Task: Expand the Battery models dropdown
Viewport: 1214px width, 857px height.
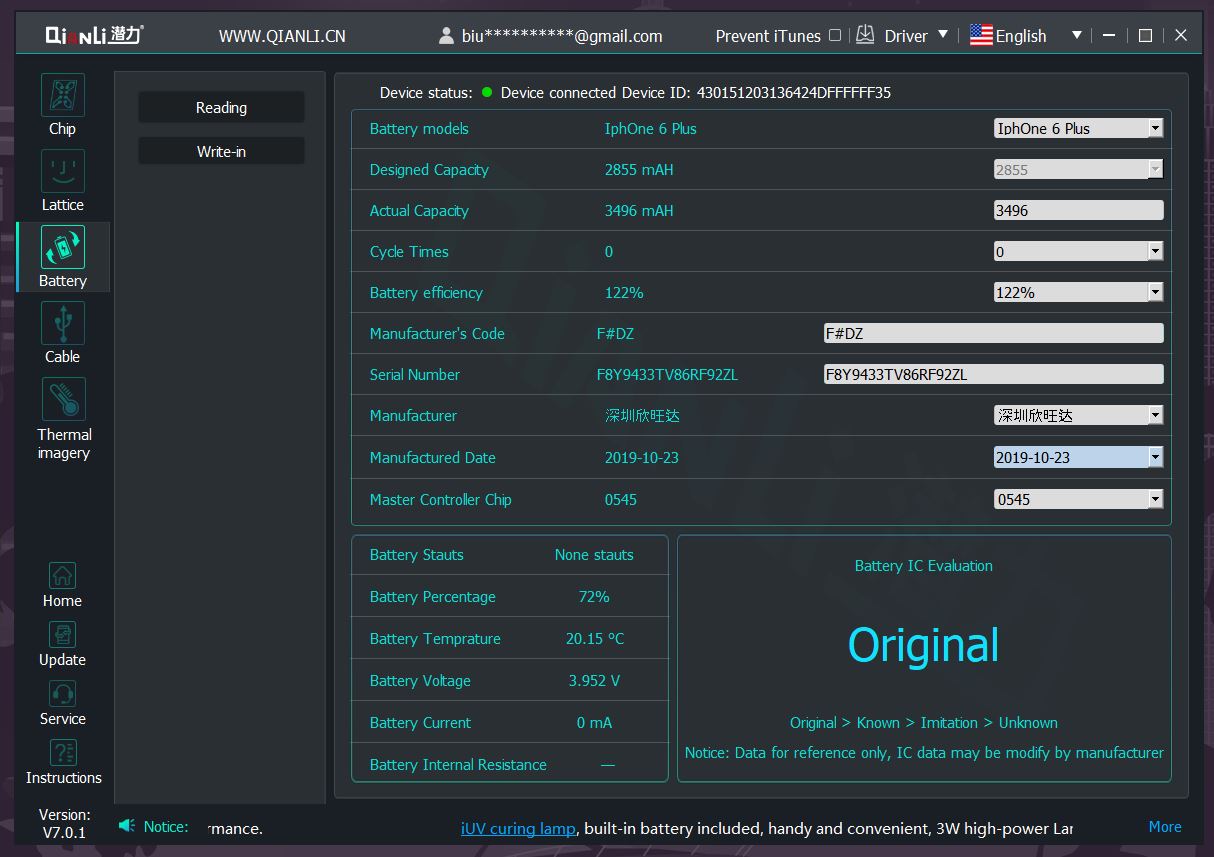Action: coord(1155,128)
